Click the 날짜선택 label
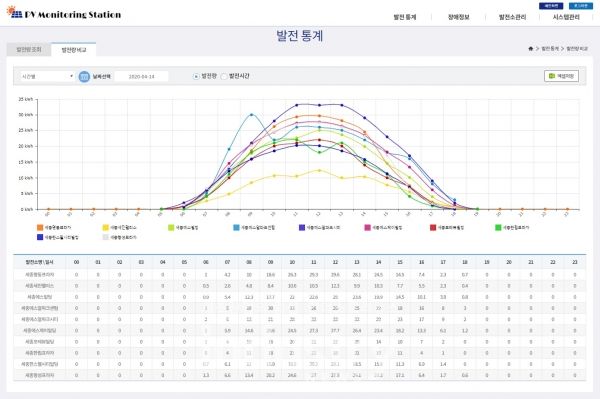The image size is (600, 399). click(101, 77)
